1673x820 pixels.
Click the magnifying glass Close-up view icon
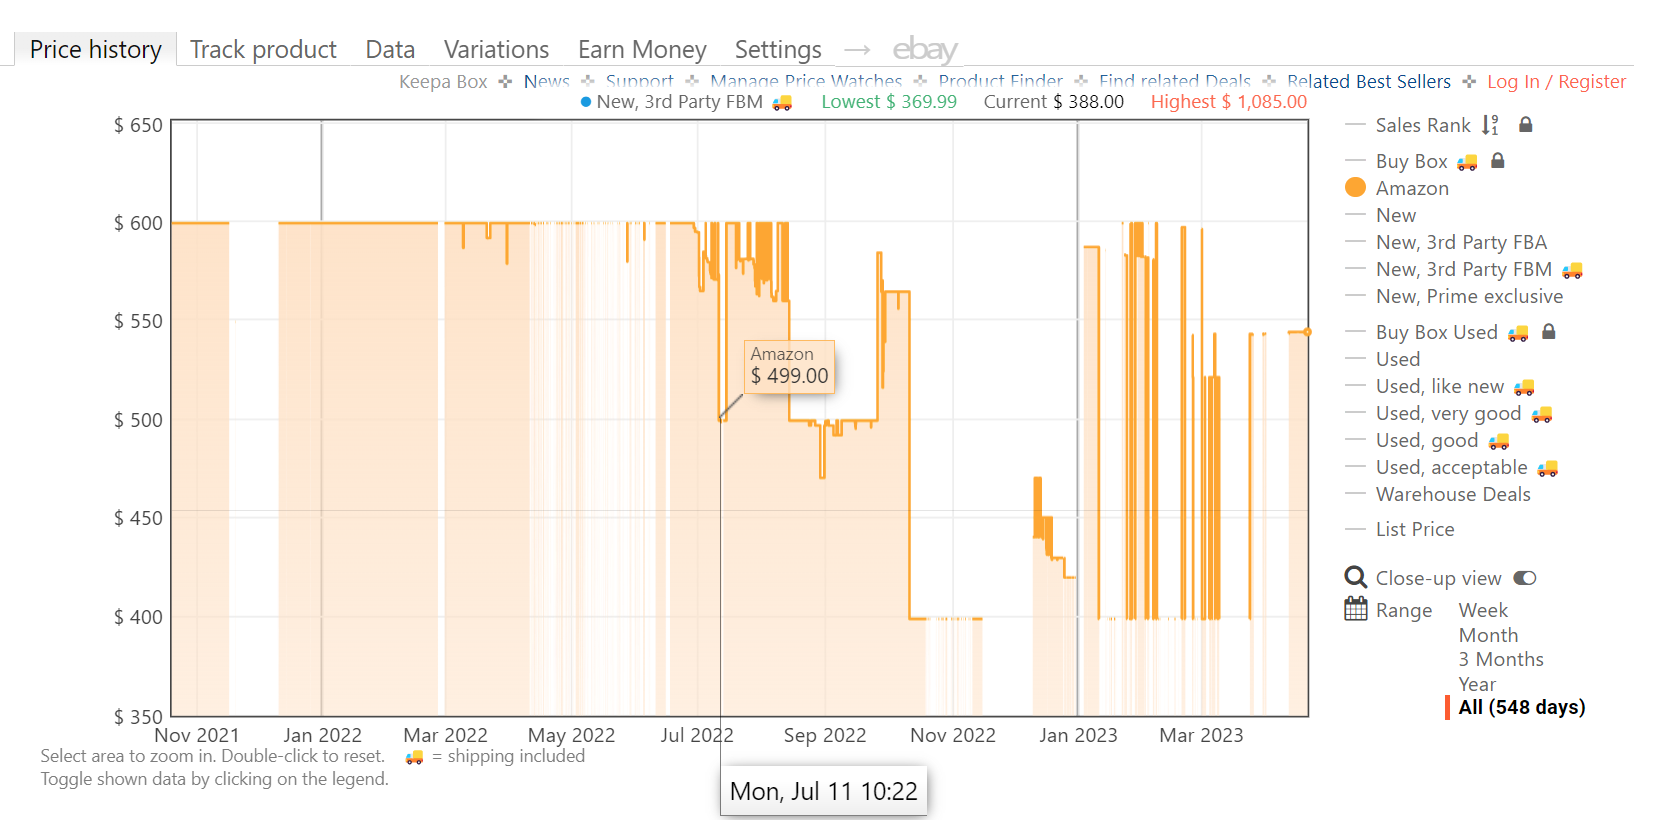pos(1355,578)
